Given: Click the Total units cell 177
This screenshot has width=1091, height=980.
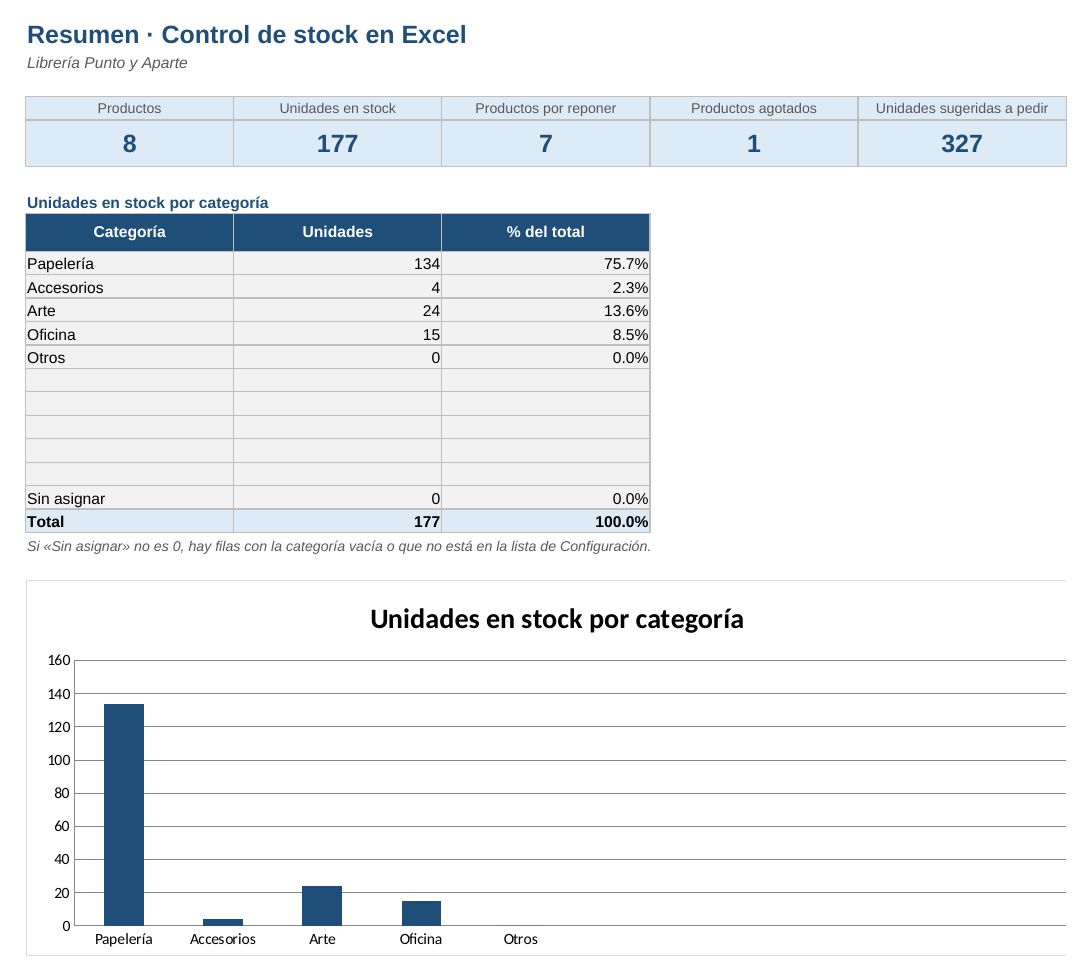Looking at the screenshot, I should coord(337,521).
